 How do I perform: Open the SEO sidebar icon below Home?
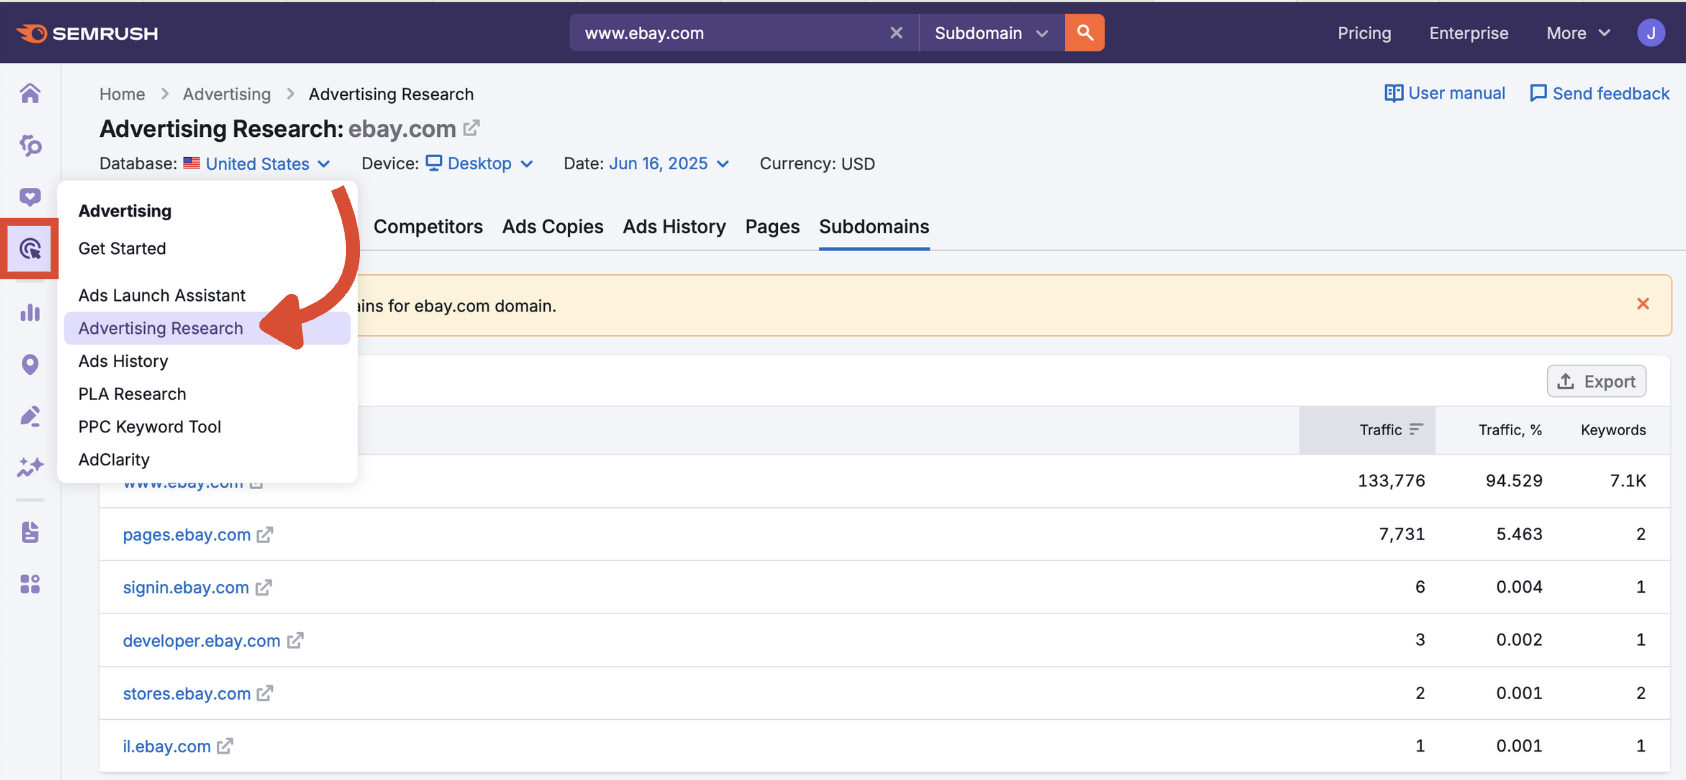click(x=30, y=146)
